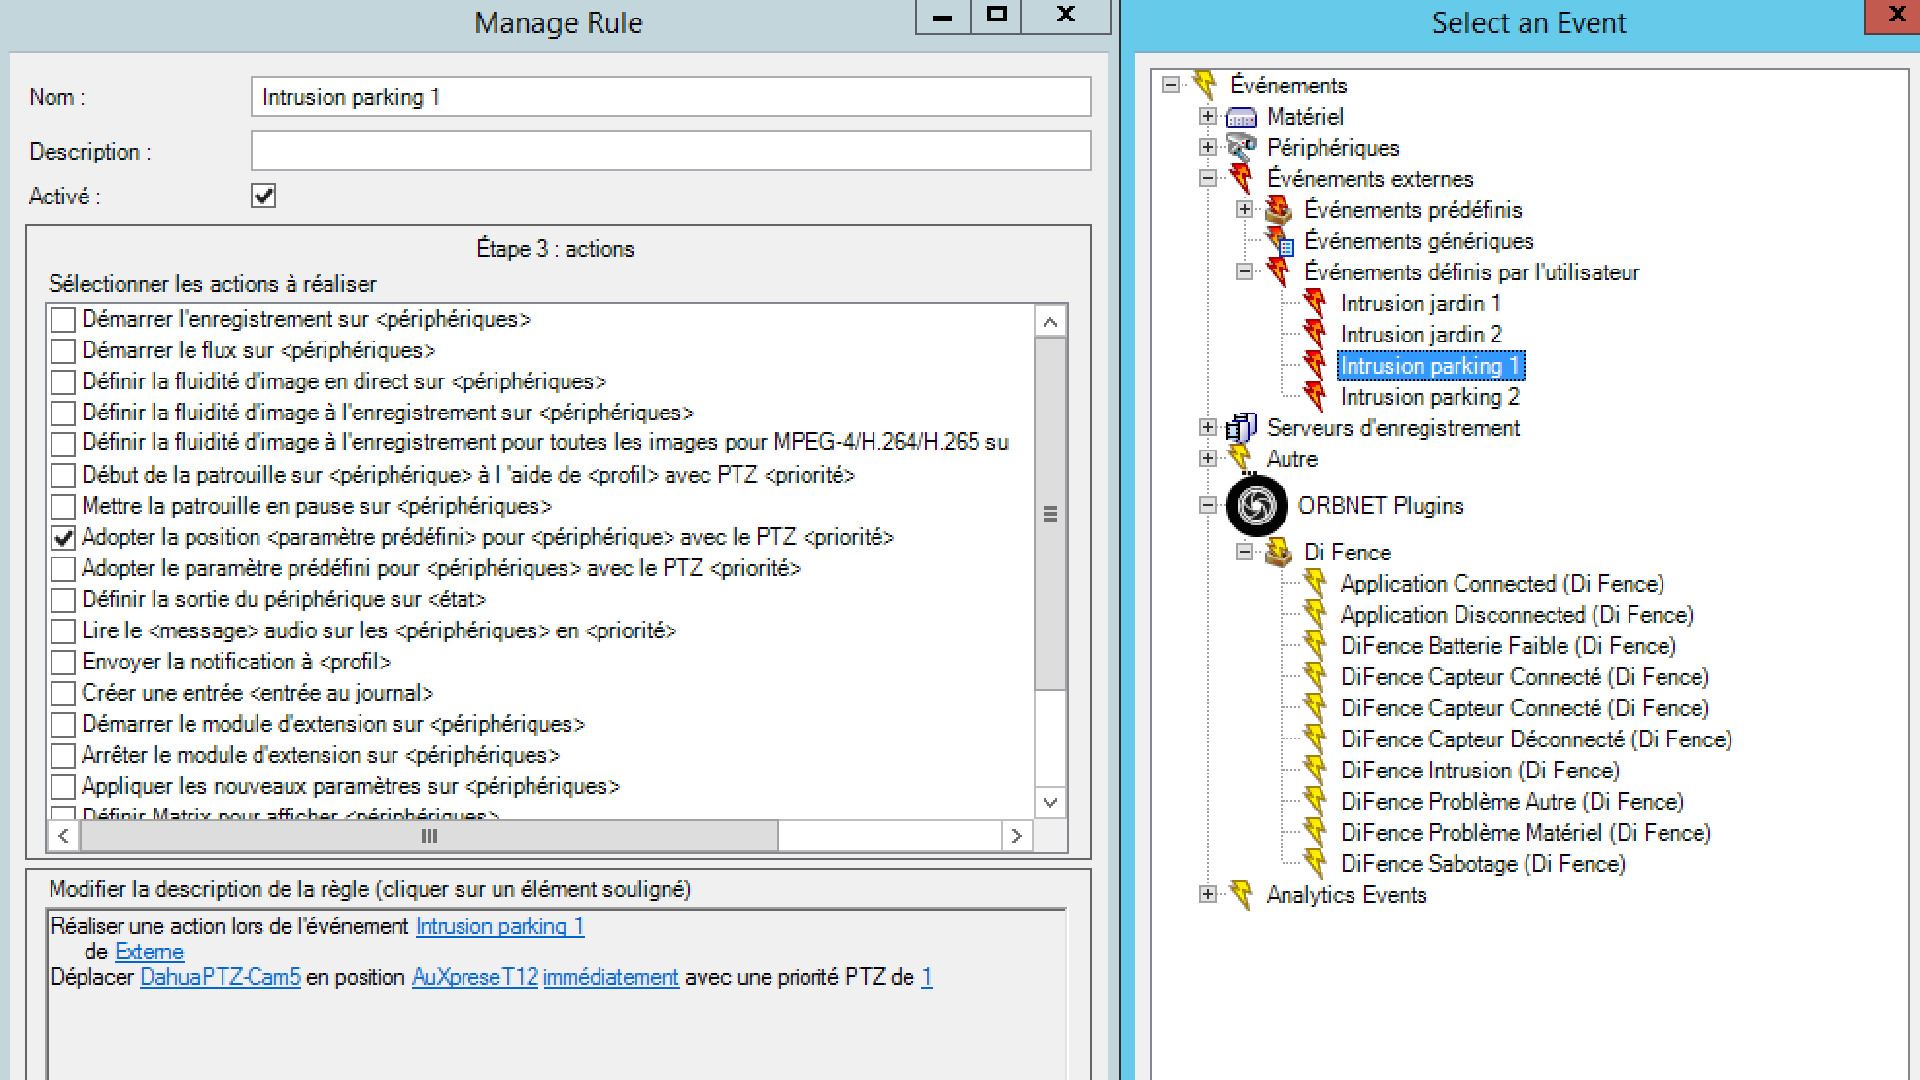1920x1080 pixels.
Task: Expand the Autre node
Action: click(1208, 458)
